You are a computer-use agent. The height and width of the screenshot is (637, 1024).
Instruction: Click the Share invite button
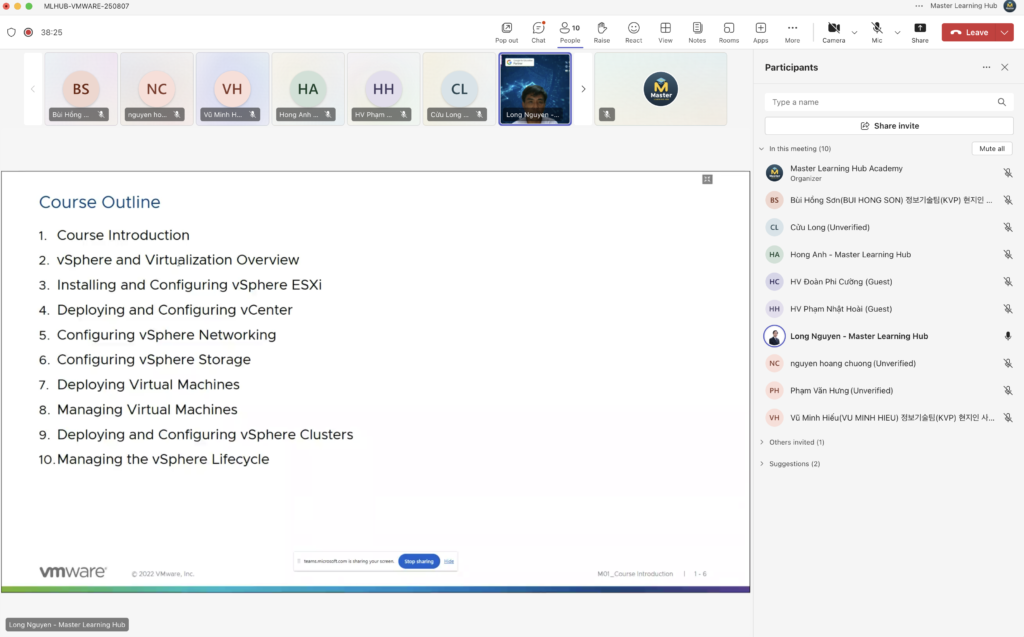coord(888,126)
